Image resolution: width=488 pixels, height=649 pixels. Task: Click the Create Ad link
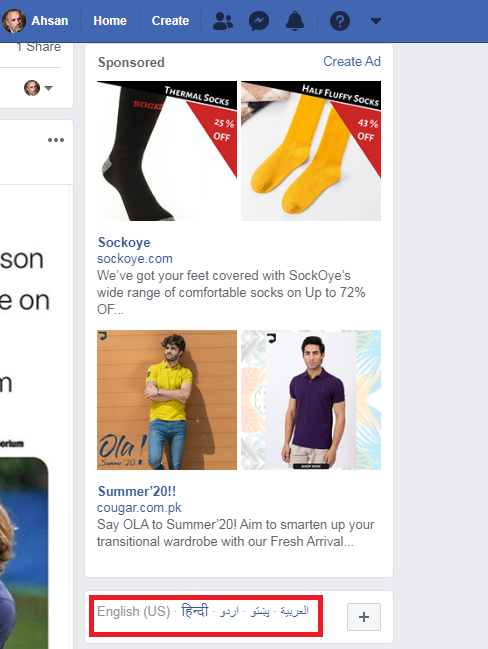coord(352,61)
